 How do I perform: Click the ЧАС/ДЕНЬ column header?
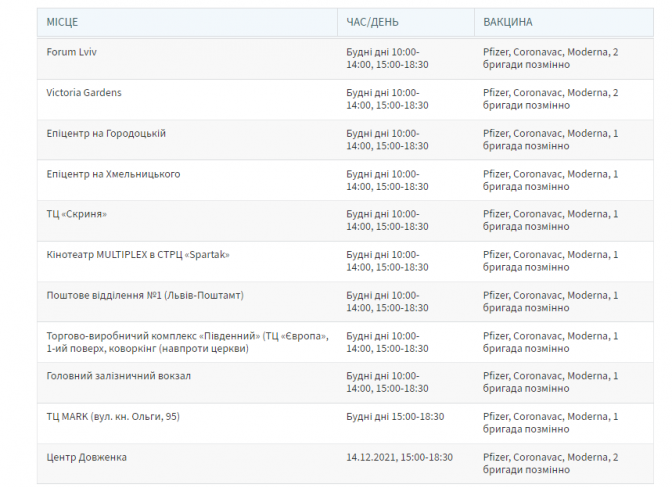point(370,22)
